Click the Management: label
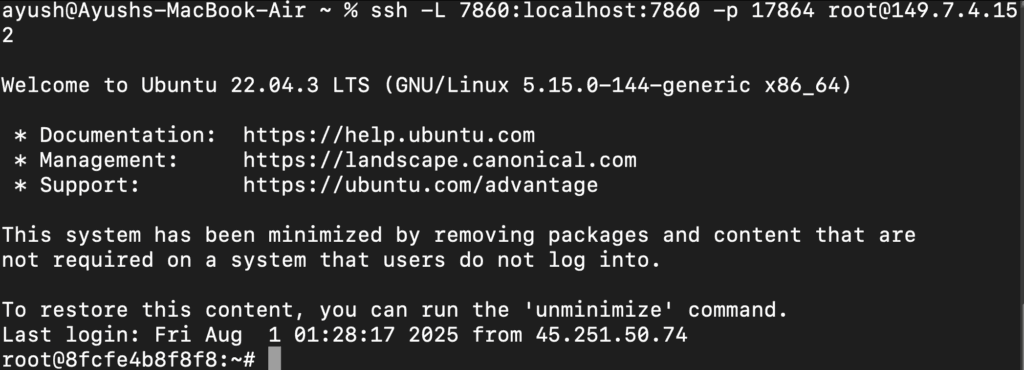The width and height of the screenshot is (1024, 370). coord(108,160)
